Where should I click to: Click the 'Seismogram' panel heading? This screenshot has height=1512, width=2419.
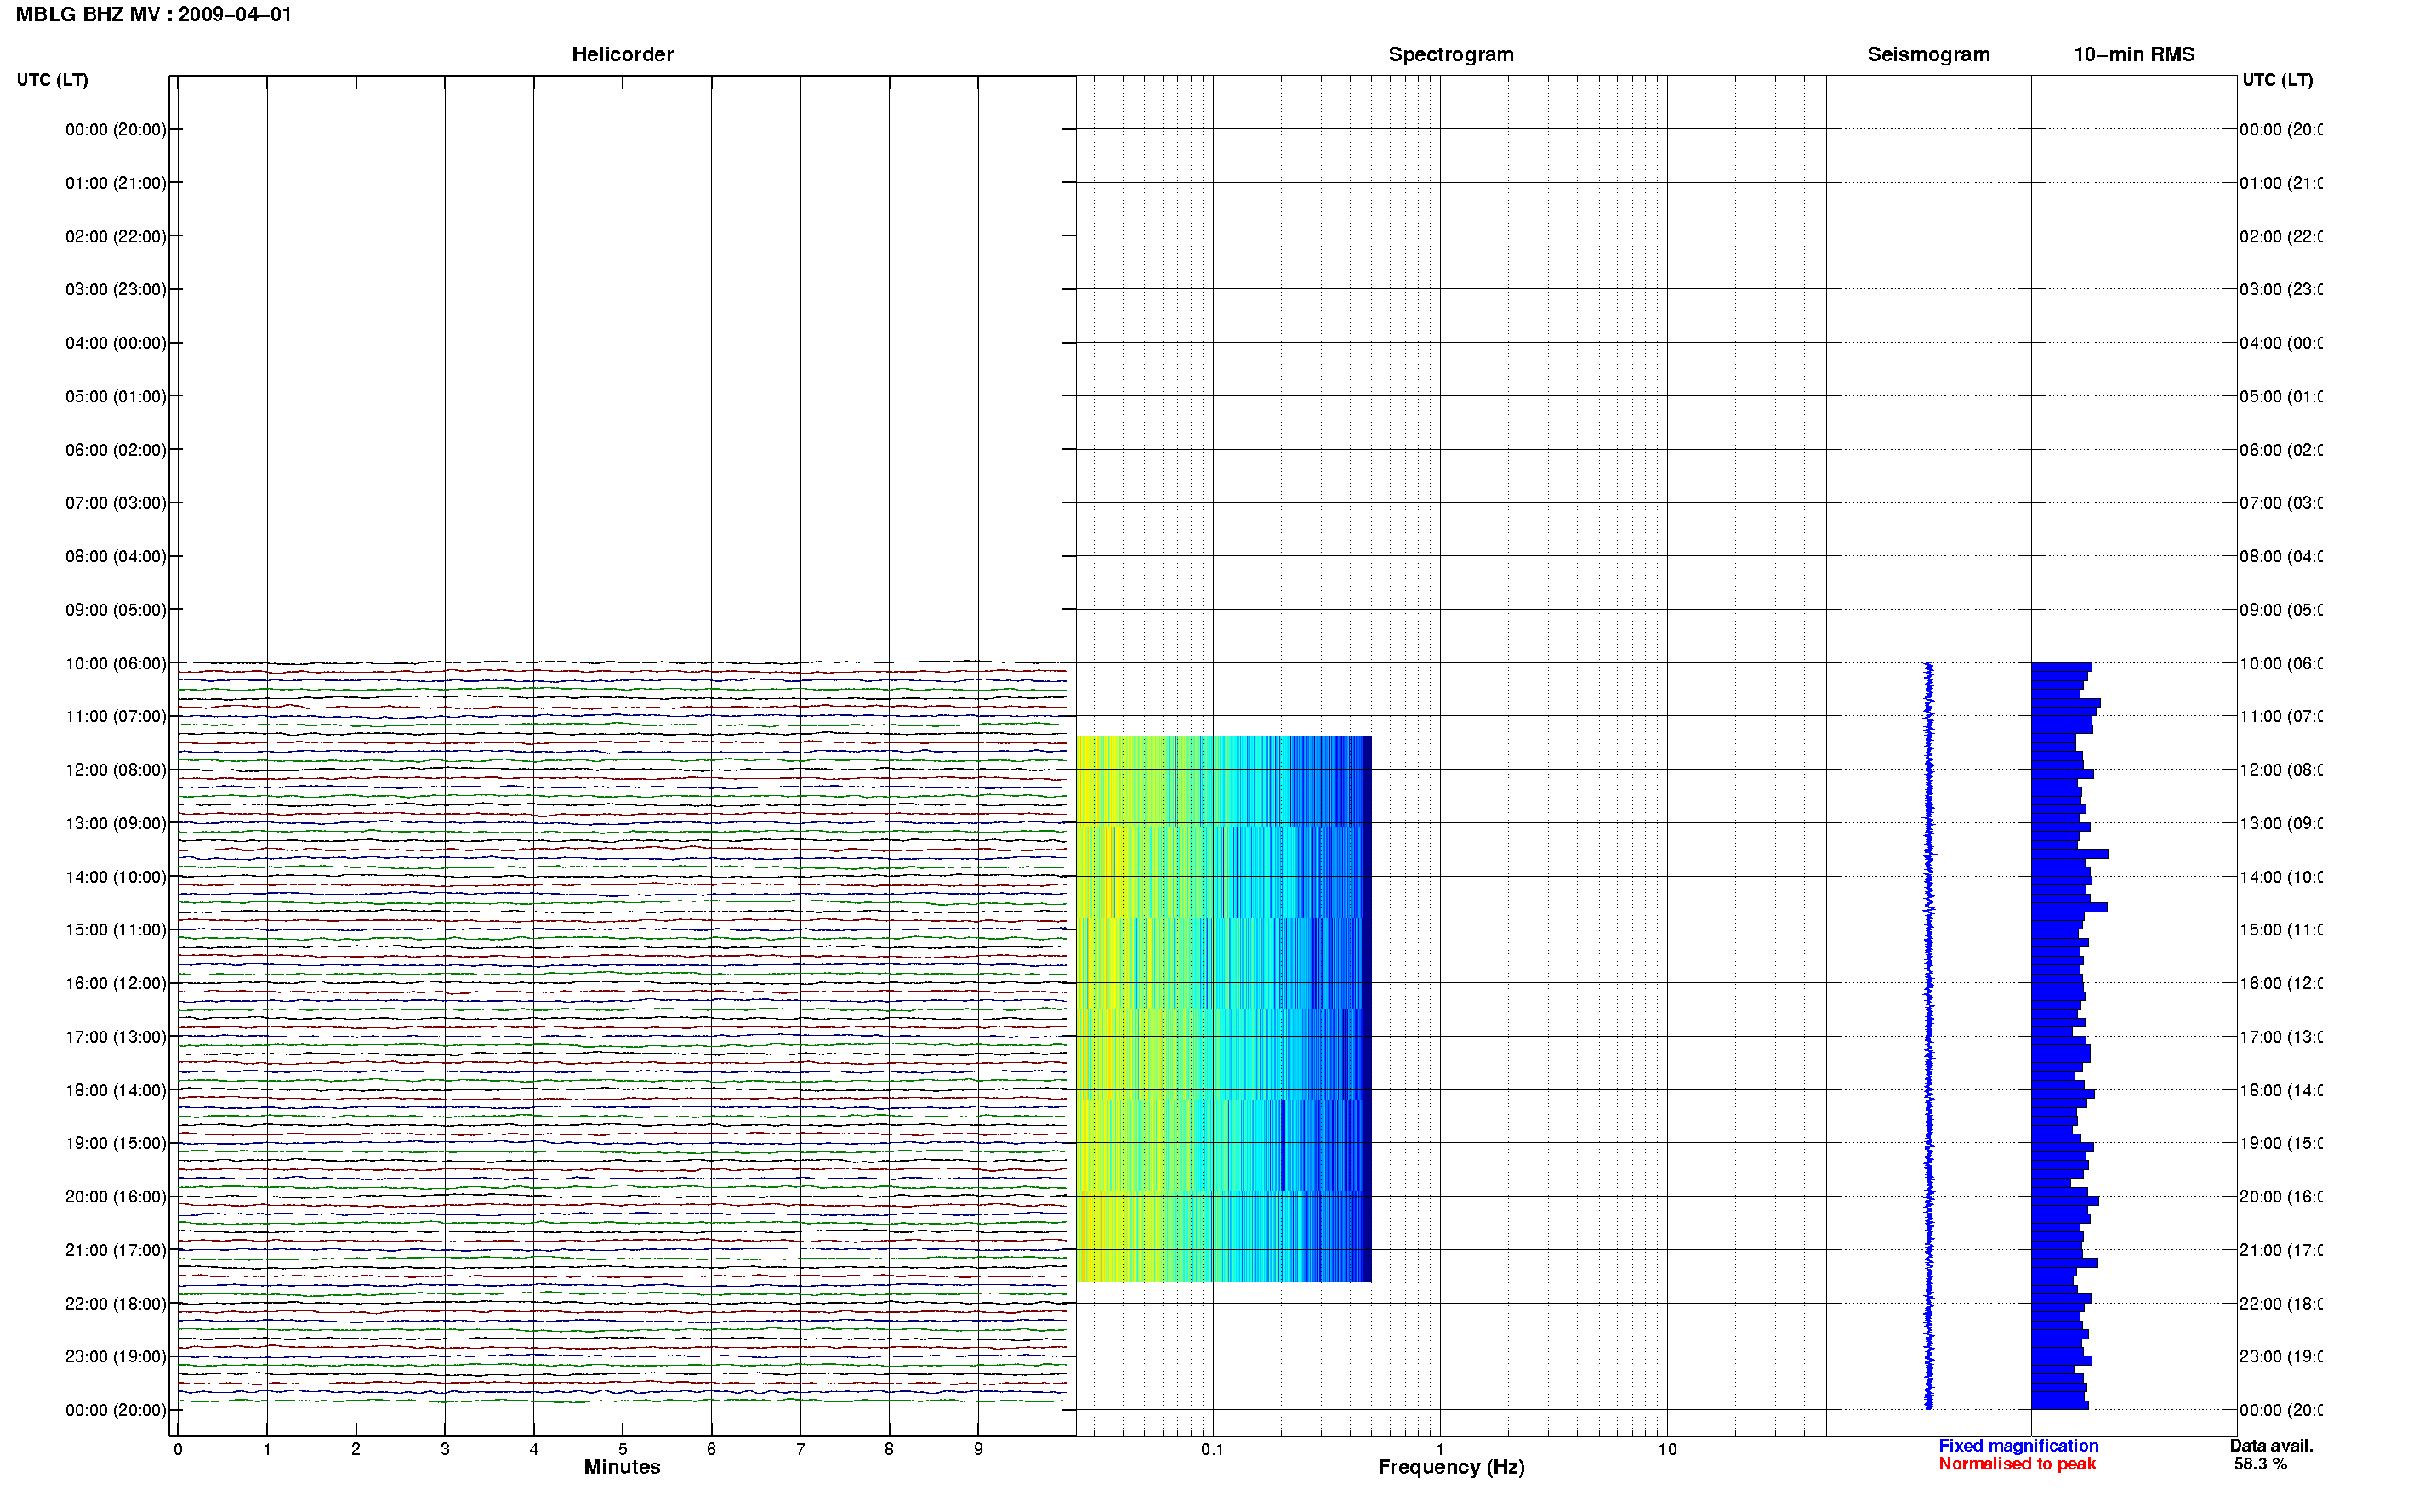tap(1928, 54)
